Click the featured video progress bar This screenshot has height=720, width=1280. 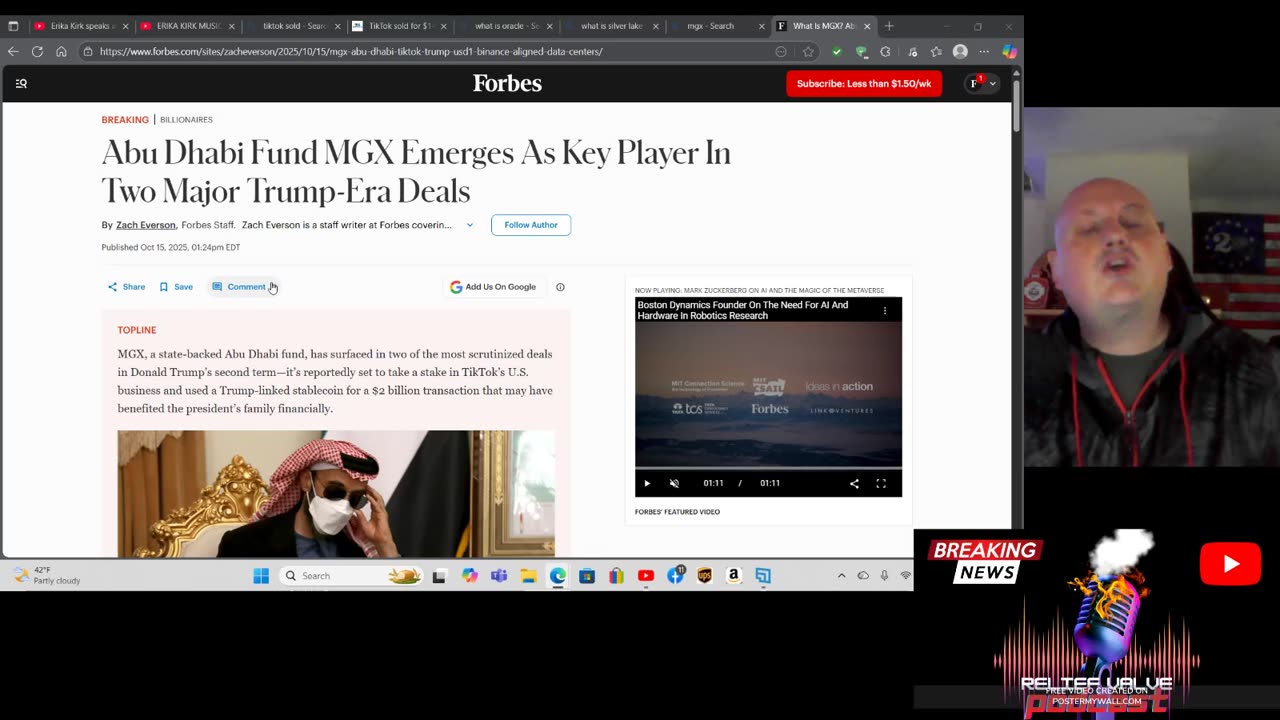click(x=768, y=468)
